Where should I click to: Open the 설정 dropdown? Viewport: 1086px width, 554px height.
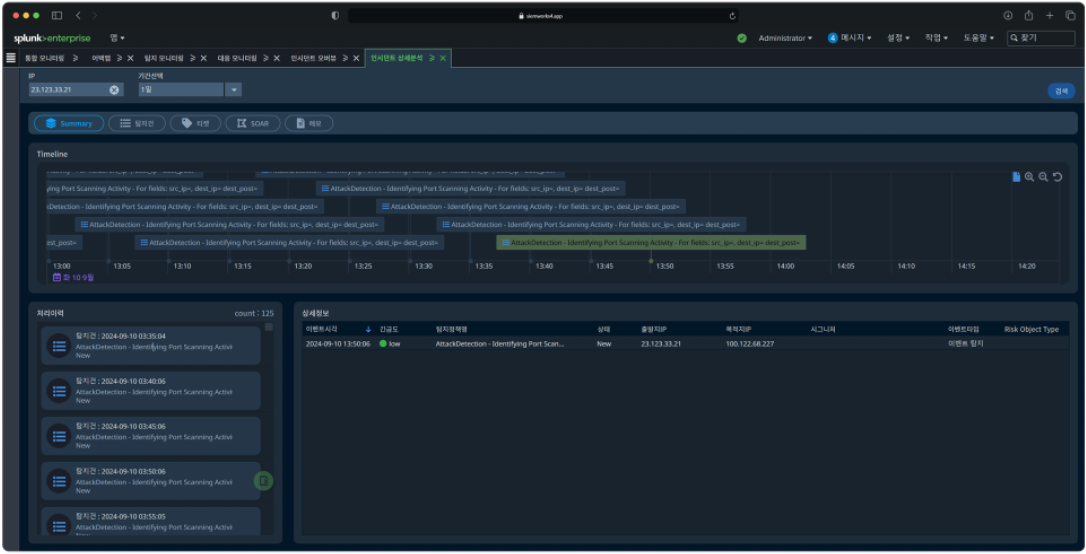pos(898,38)
